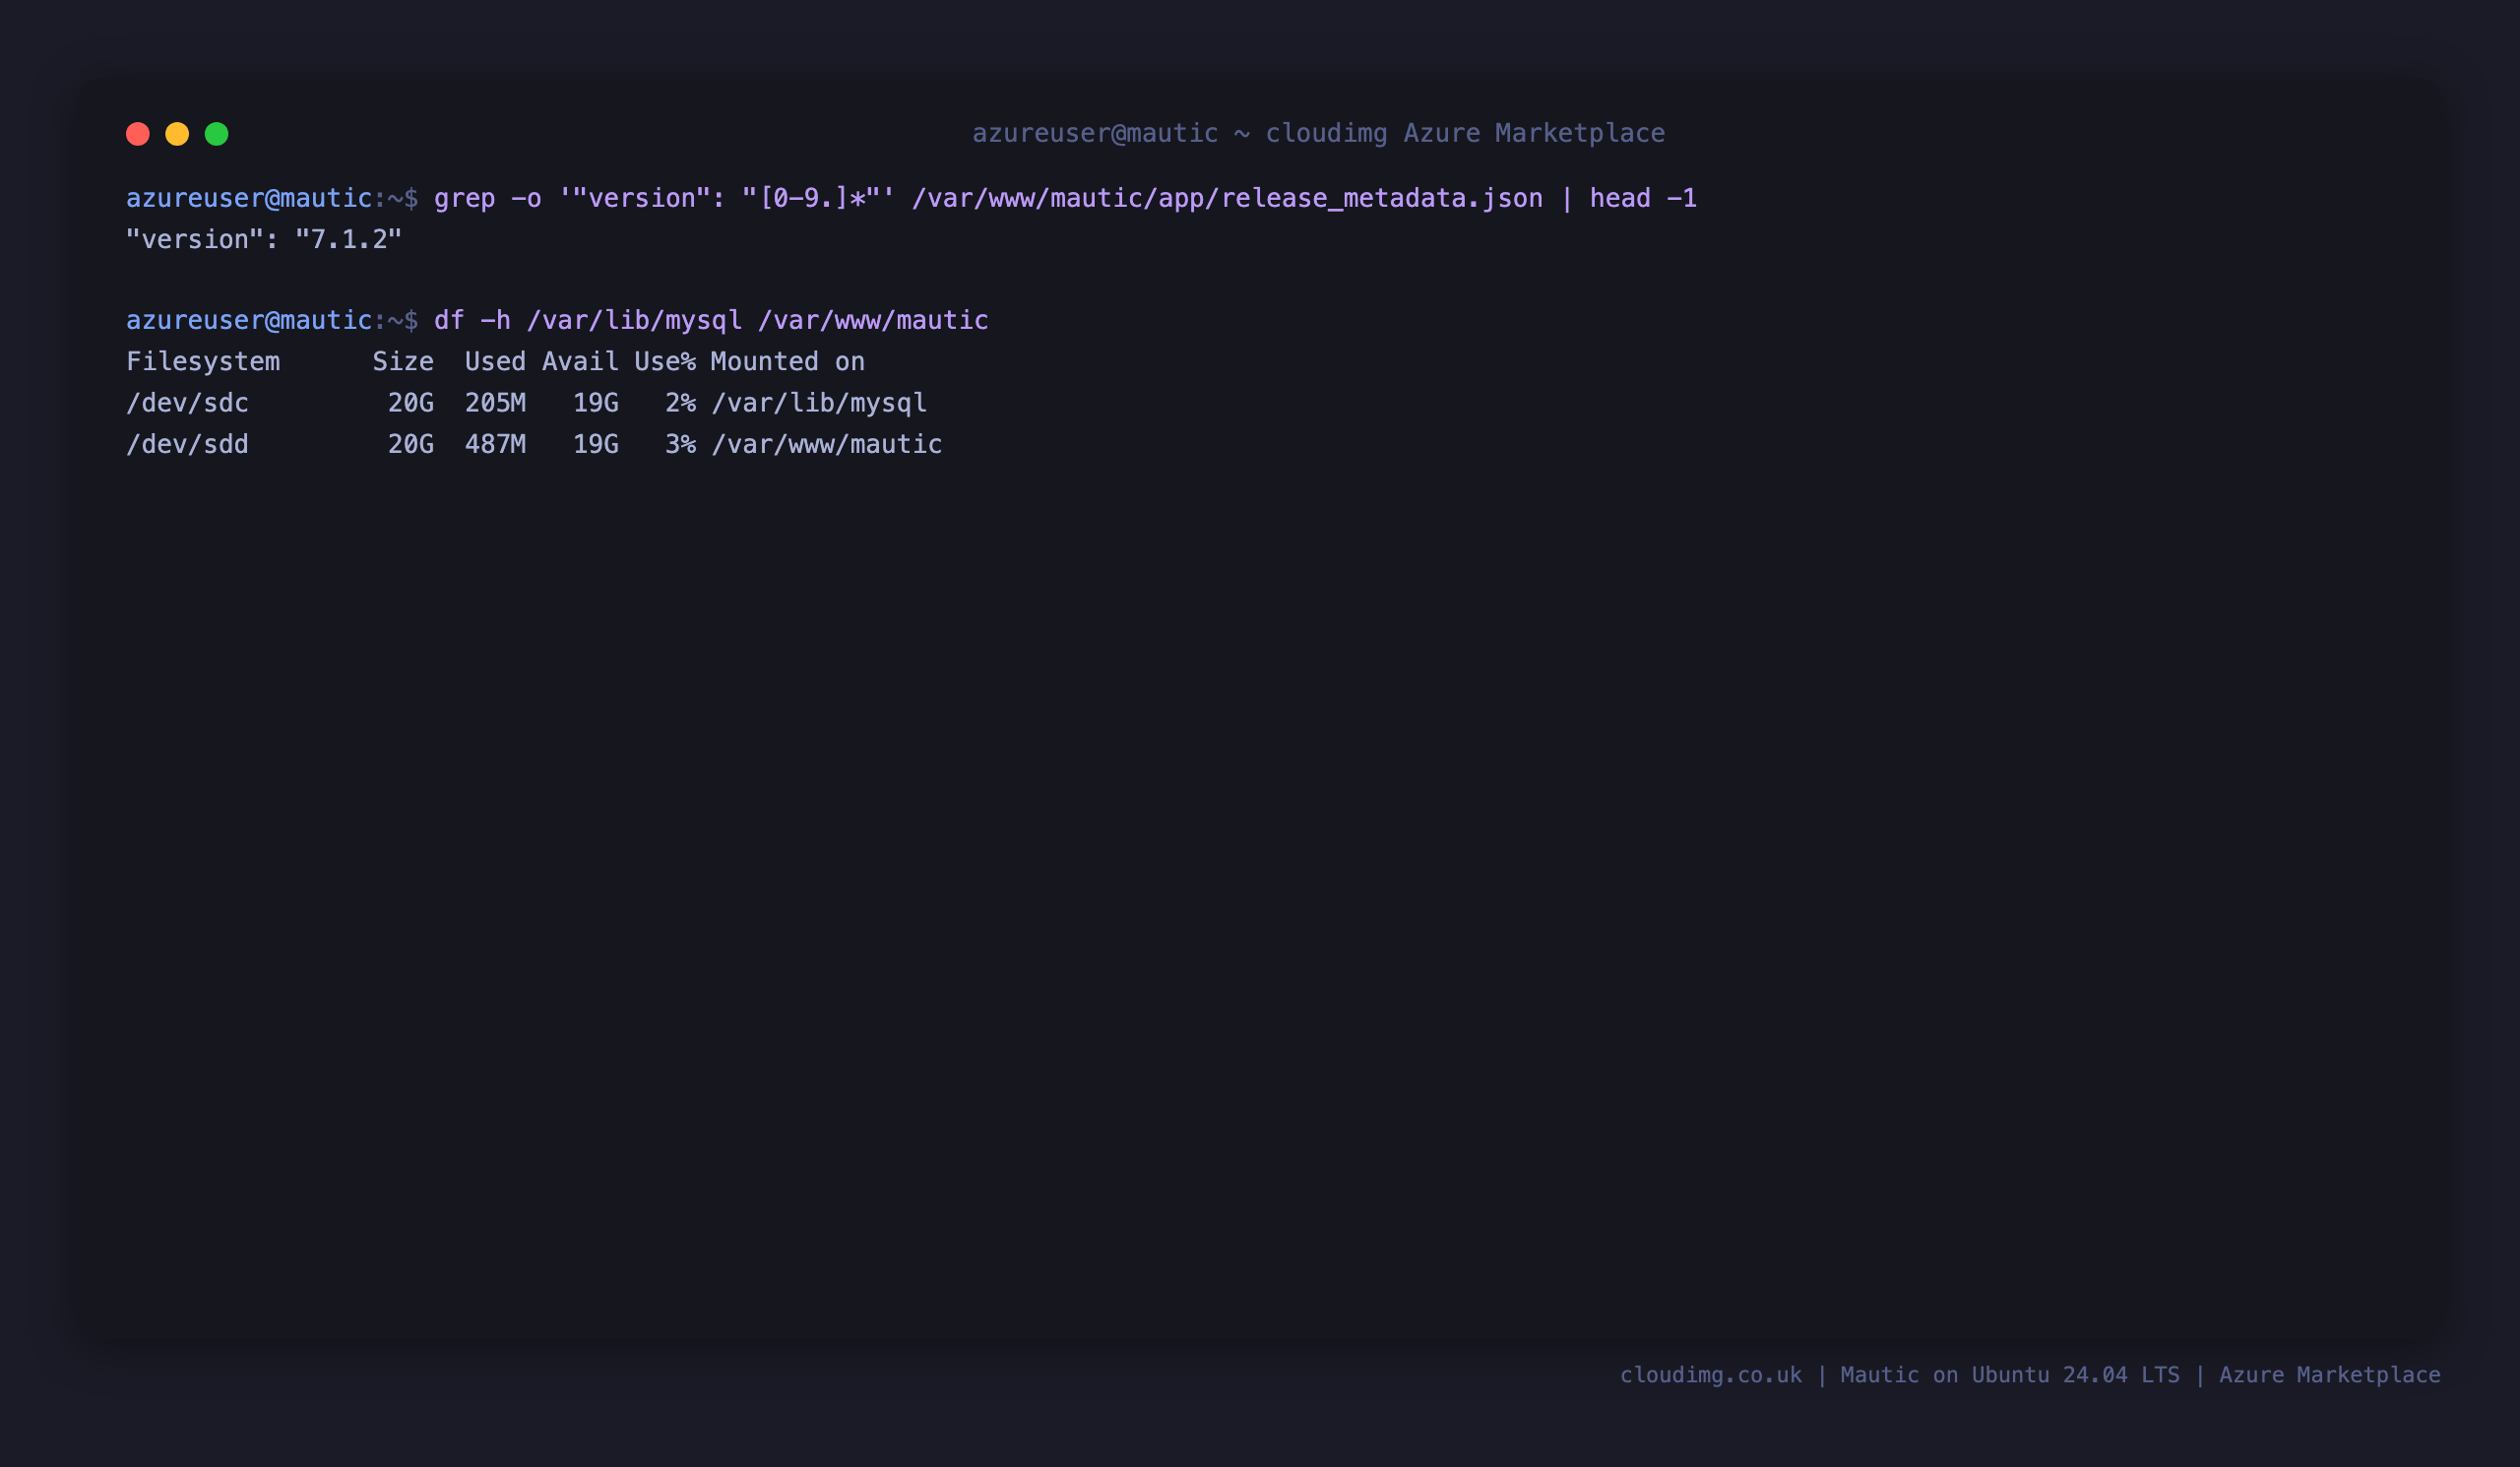Screen dimensions: 2520x1467
Task: Click the /dev/sdc filesystem entry
Action: pyautogui.click(x=187, y=403)
